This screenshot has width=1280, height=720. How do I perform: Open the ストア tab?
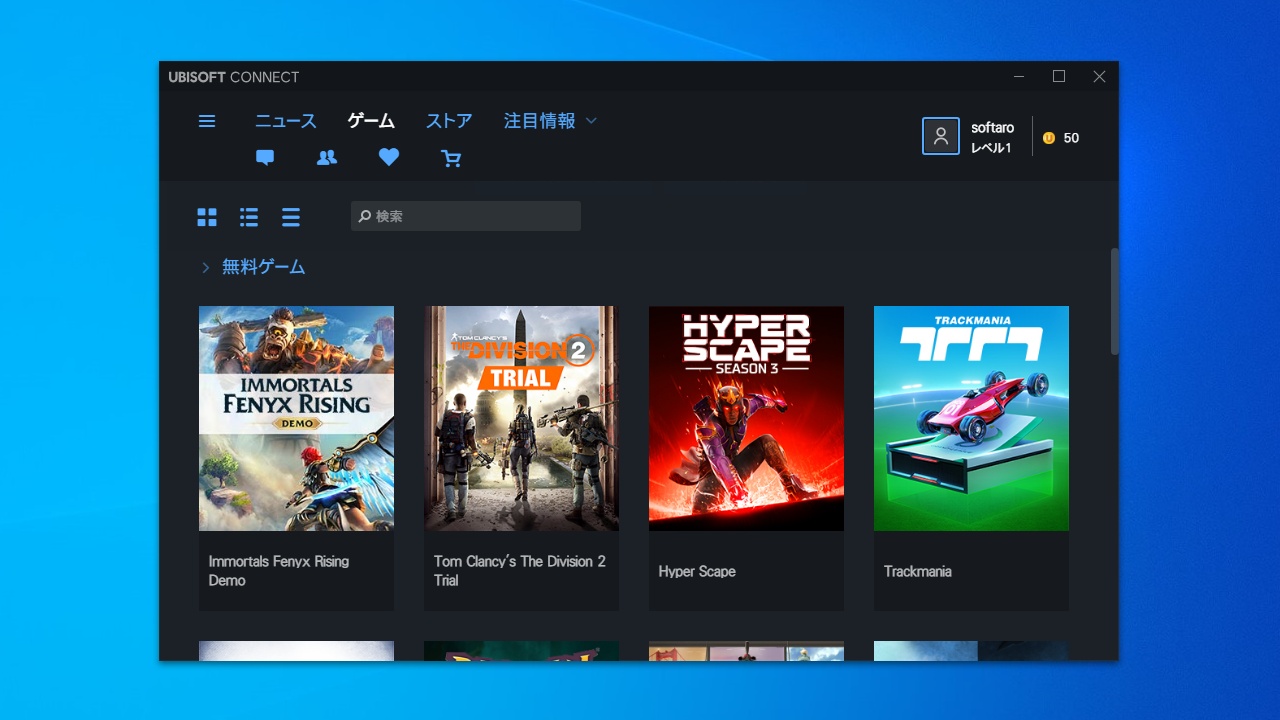(x=449, y=121)
